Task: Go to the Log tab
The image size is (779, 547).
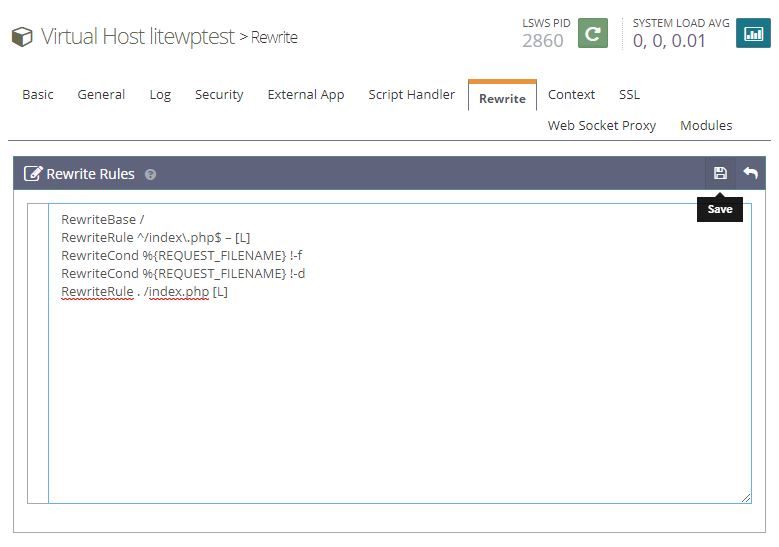Action: pyautogui.click(x=160, y=94)
